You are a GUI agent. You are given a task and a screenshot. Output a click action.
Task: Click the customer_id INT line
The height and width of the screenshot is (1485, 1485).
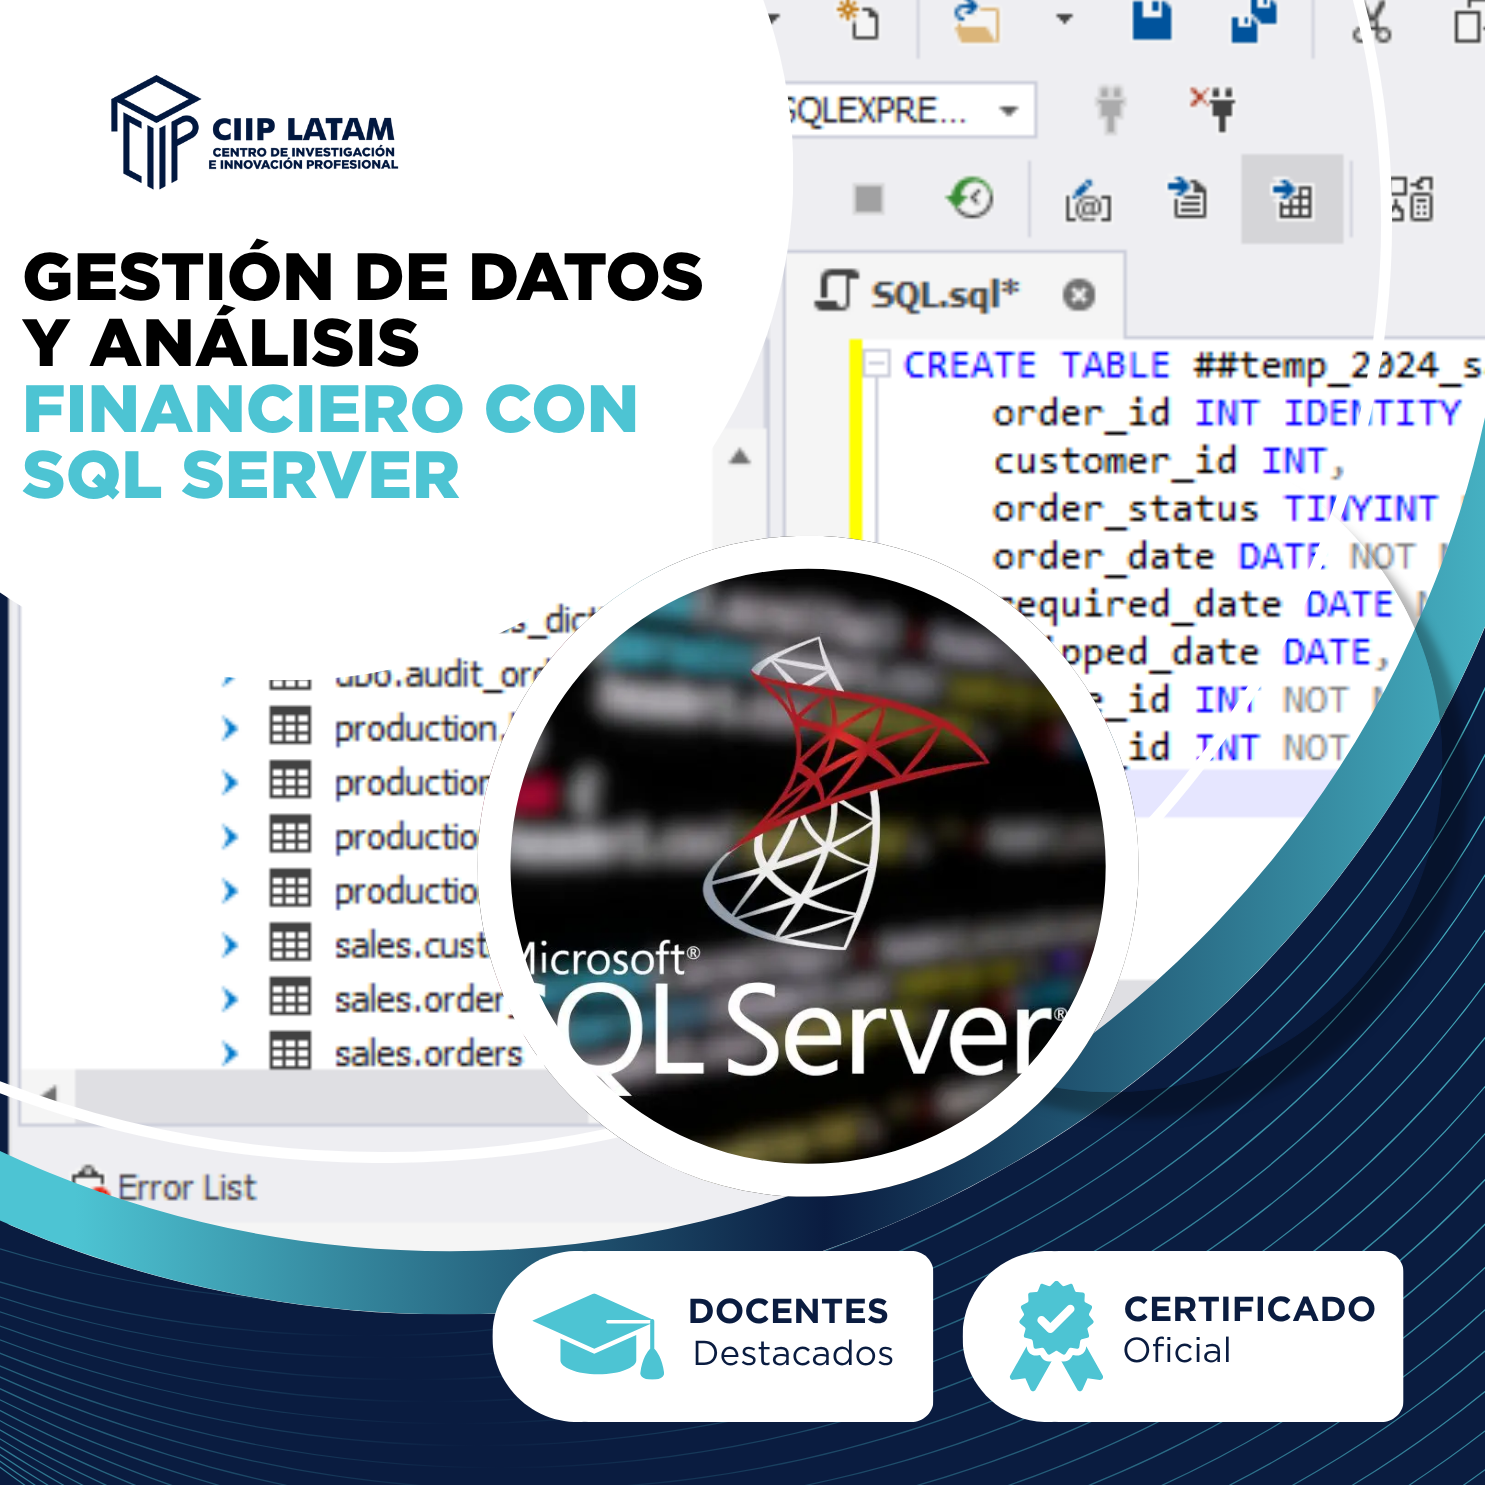[1168, 461]
